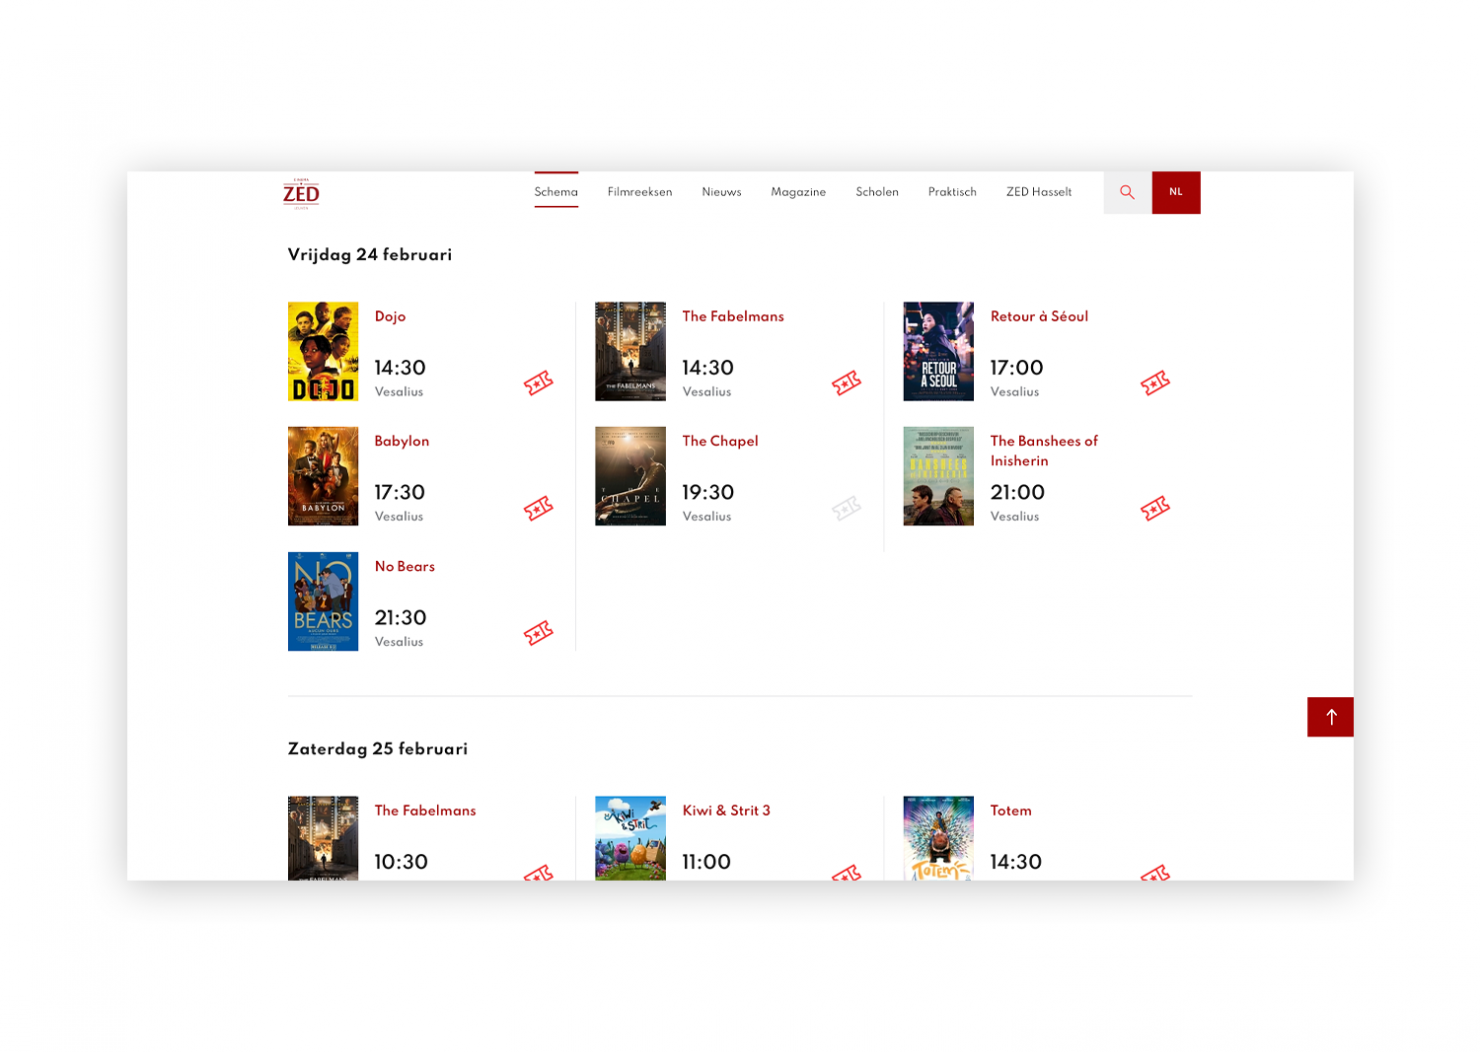This screenshot has height=1052, width=1480.
Task: Click the Retour à Séoul poster
Action: [x=938, y=351]
